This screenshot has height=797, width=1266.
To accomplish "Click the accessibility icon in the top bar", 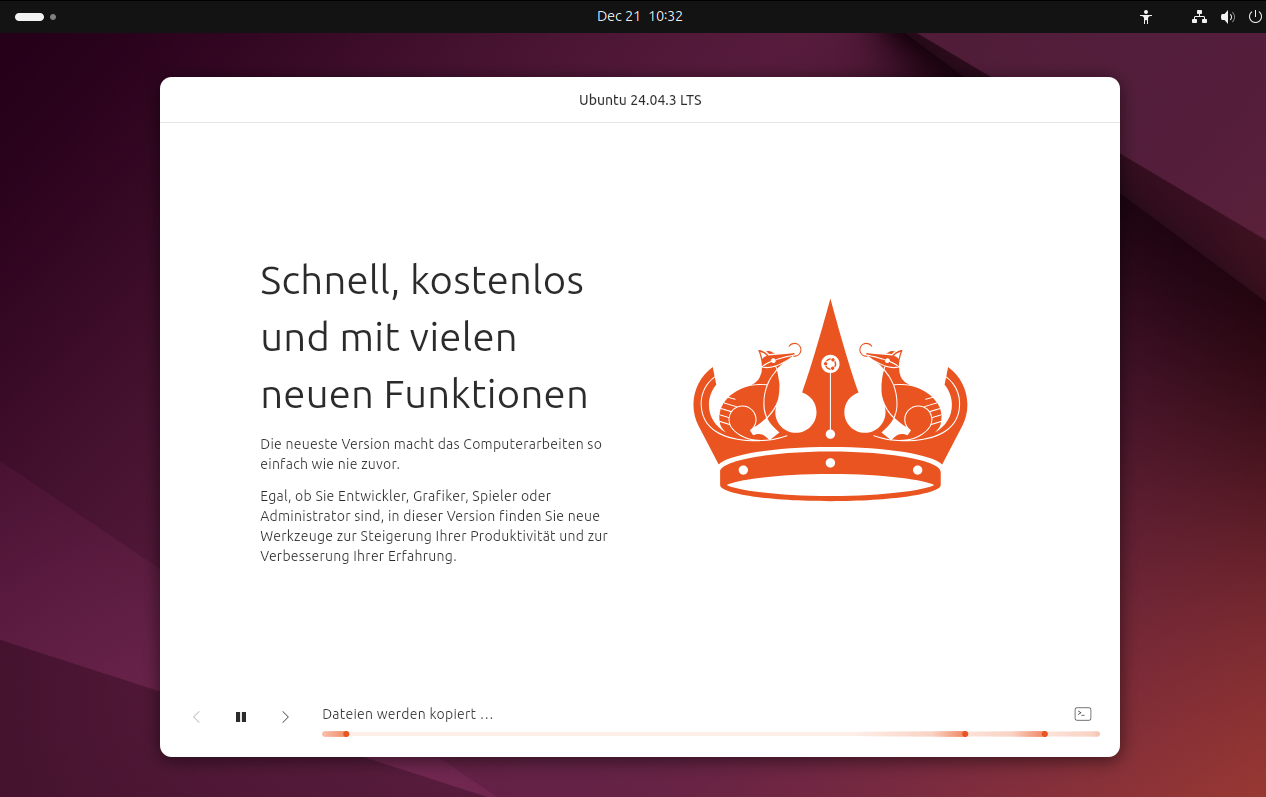I will pos(1145,16).
